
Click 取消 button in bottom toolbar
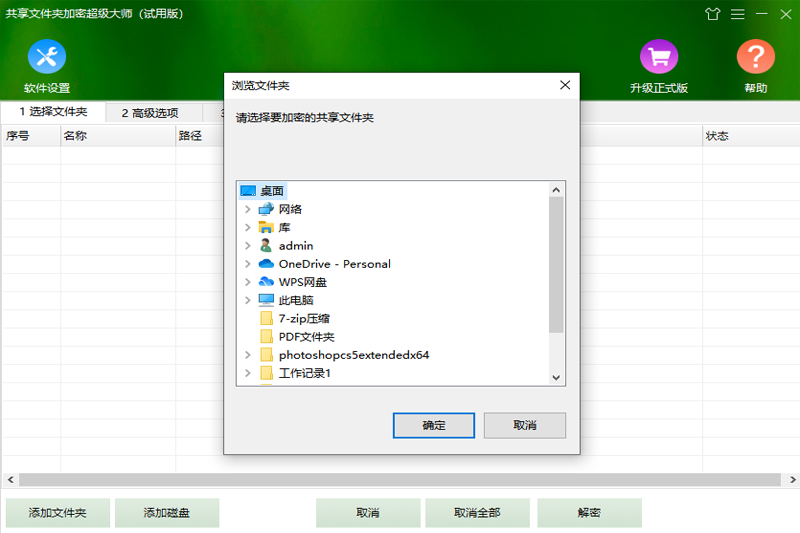pos(368,513)
